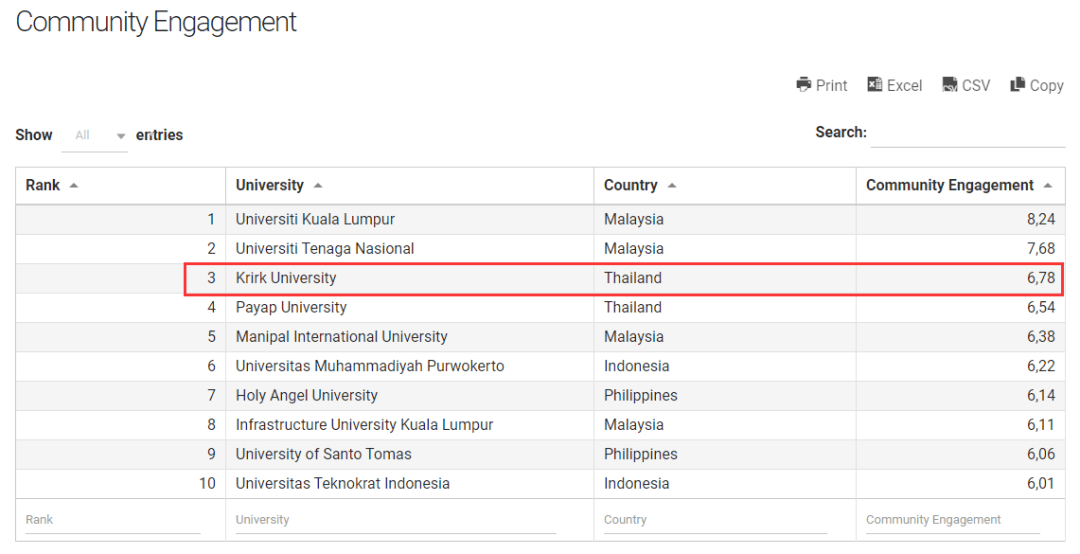1080x554 pixels.
Task: Click the Copy documents icon
Action: [1018, 85]
